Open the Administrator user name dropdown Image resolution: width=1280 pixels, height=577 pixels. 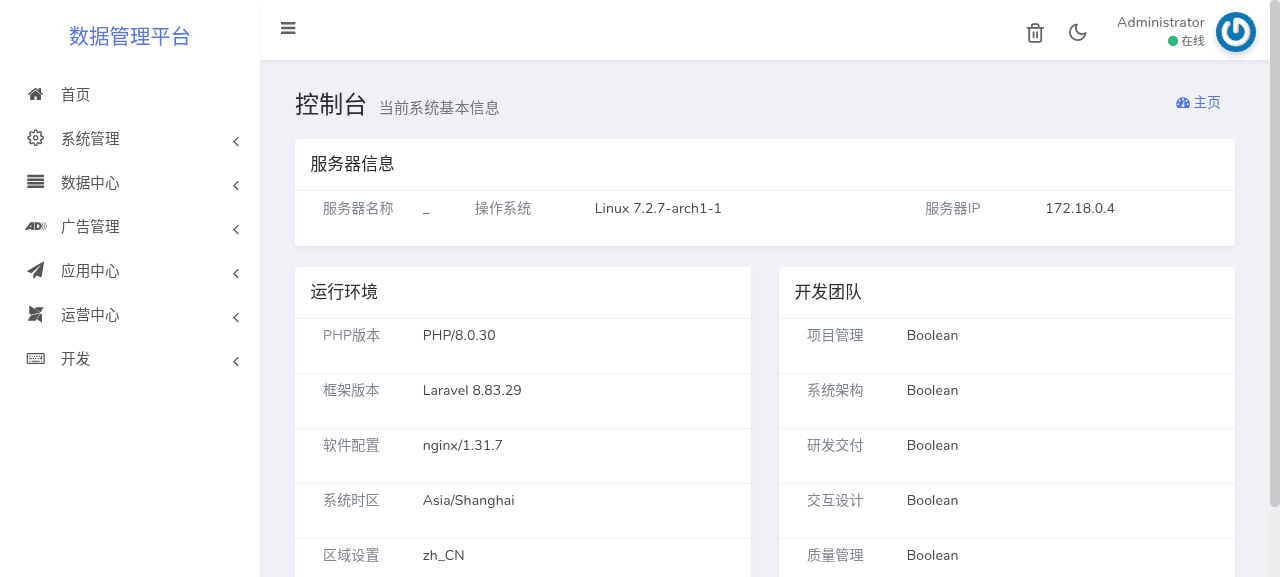(x=1160, y=22)
